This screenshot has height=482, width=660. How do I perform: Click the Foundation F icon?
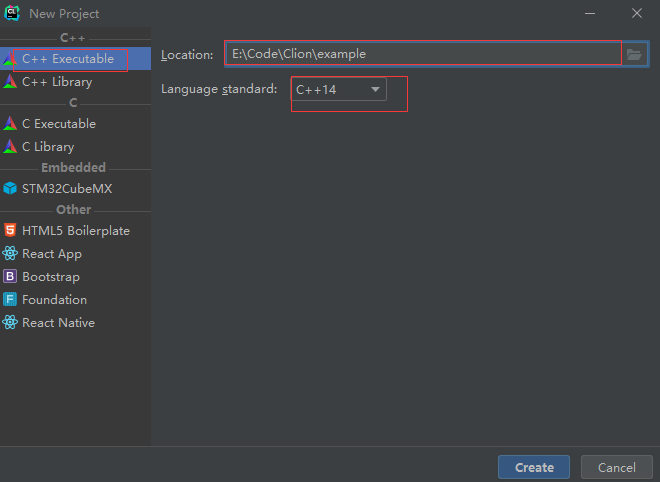click(x=10, y=299)
